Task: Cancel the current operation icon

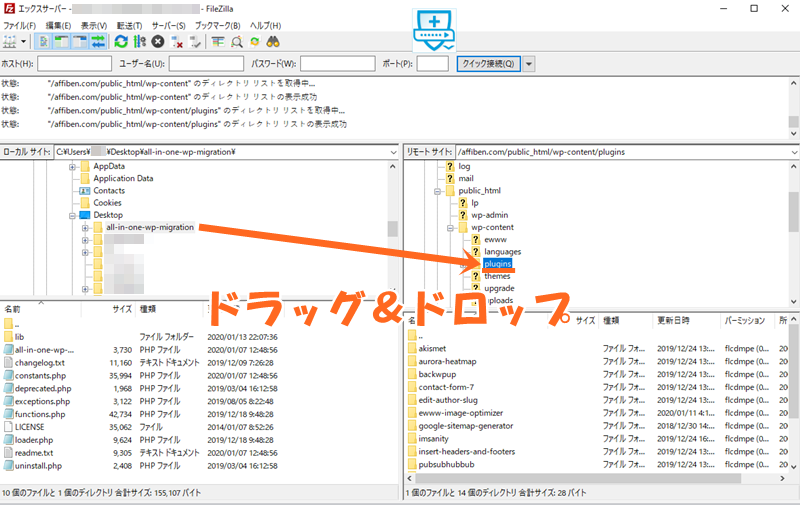Action: coord(157,42)
